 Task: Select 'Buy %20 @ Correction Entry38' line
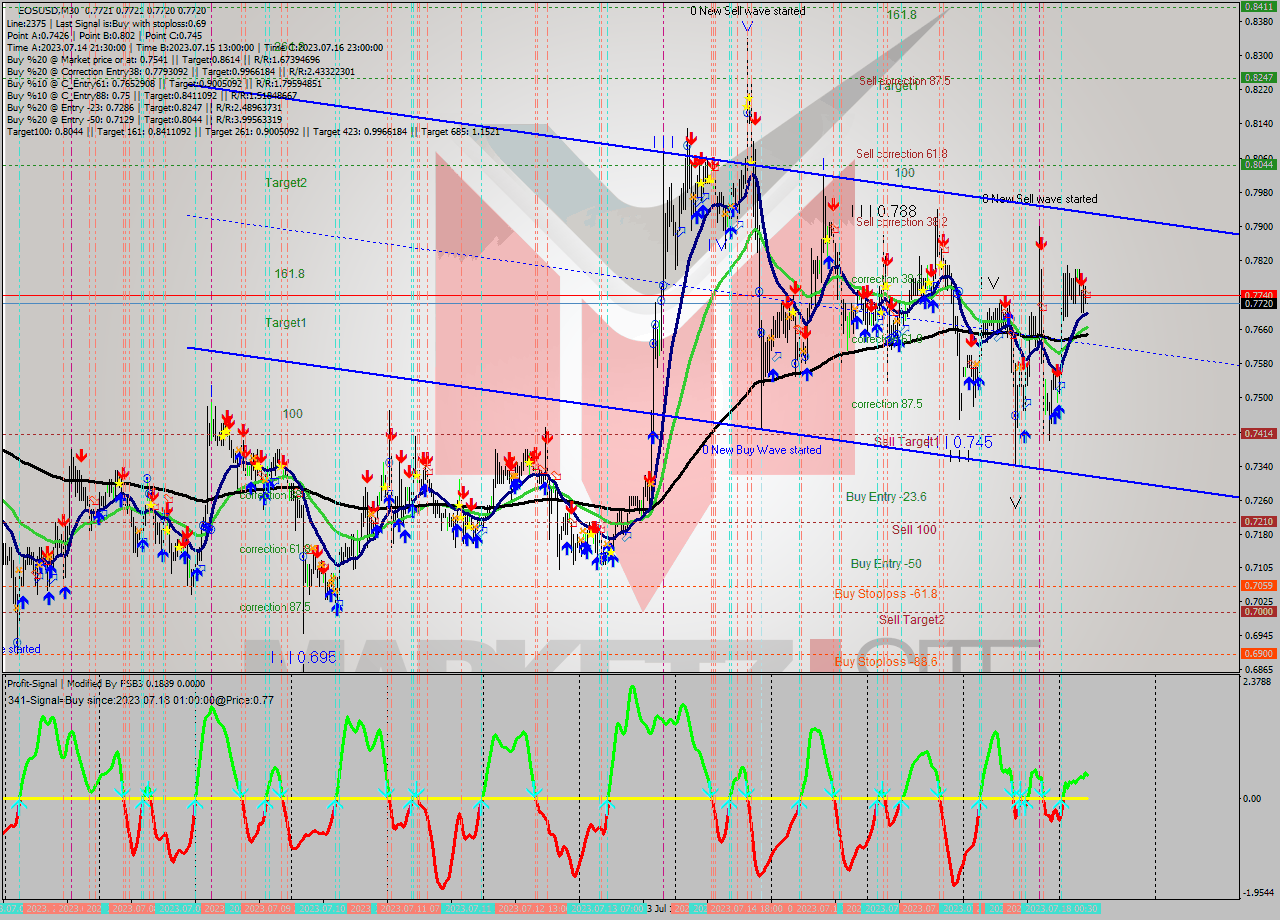coord(179,71)
